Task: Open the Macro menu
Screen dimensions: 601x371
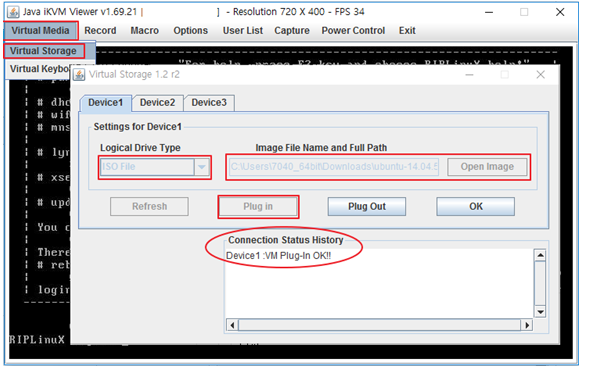Action: 145,31
